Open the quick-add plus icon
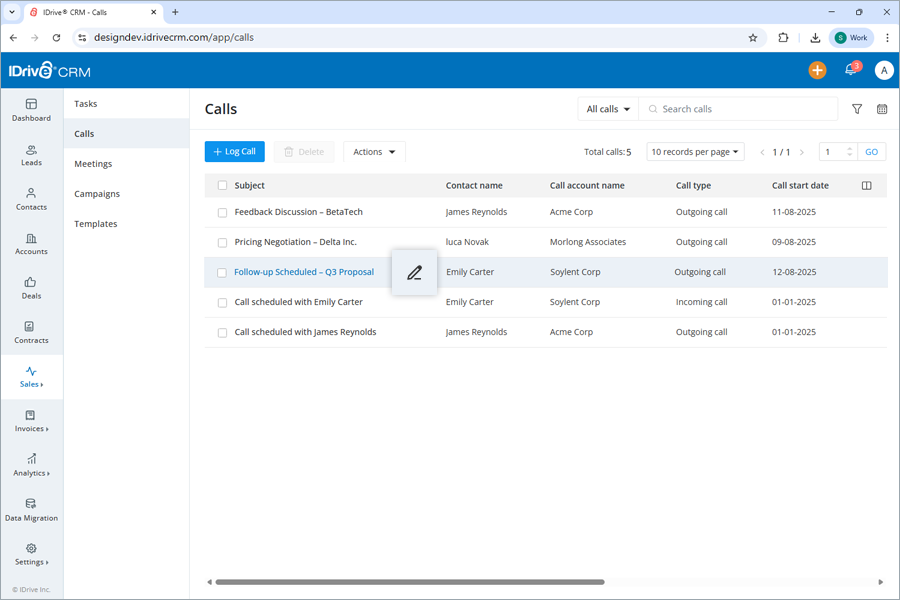900x600 pixels. point(817,70)
